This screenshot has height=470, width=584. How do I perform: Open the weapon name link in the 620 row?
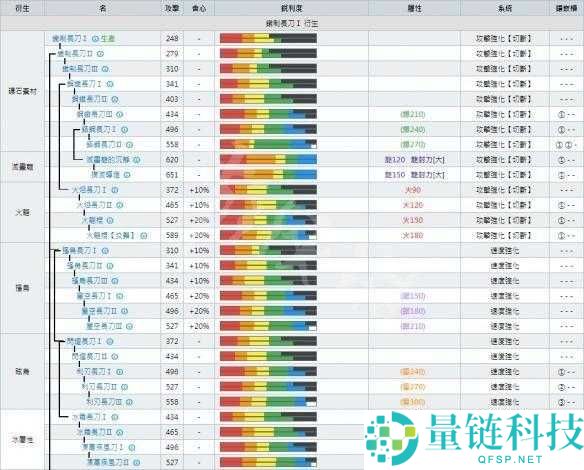108,160
